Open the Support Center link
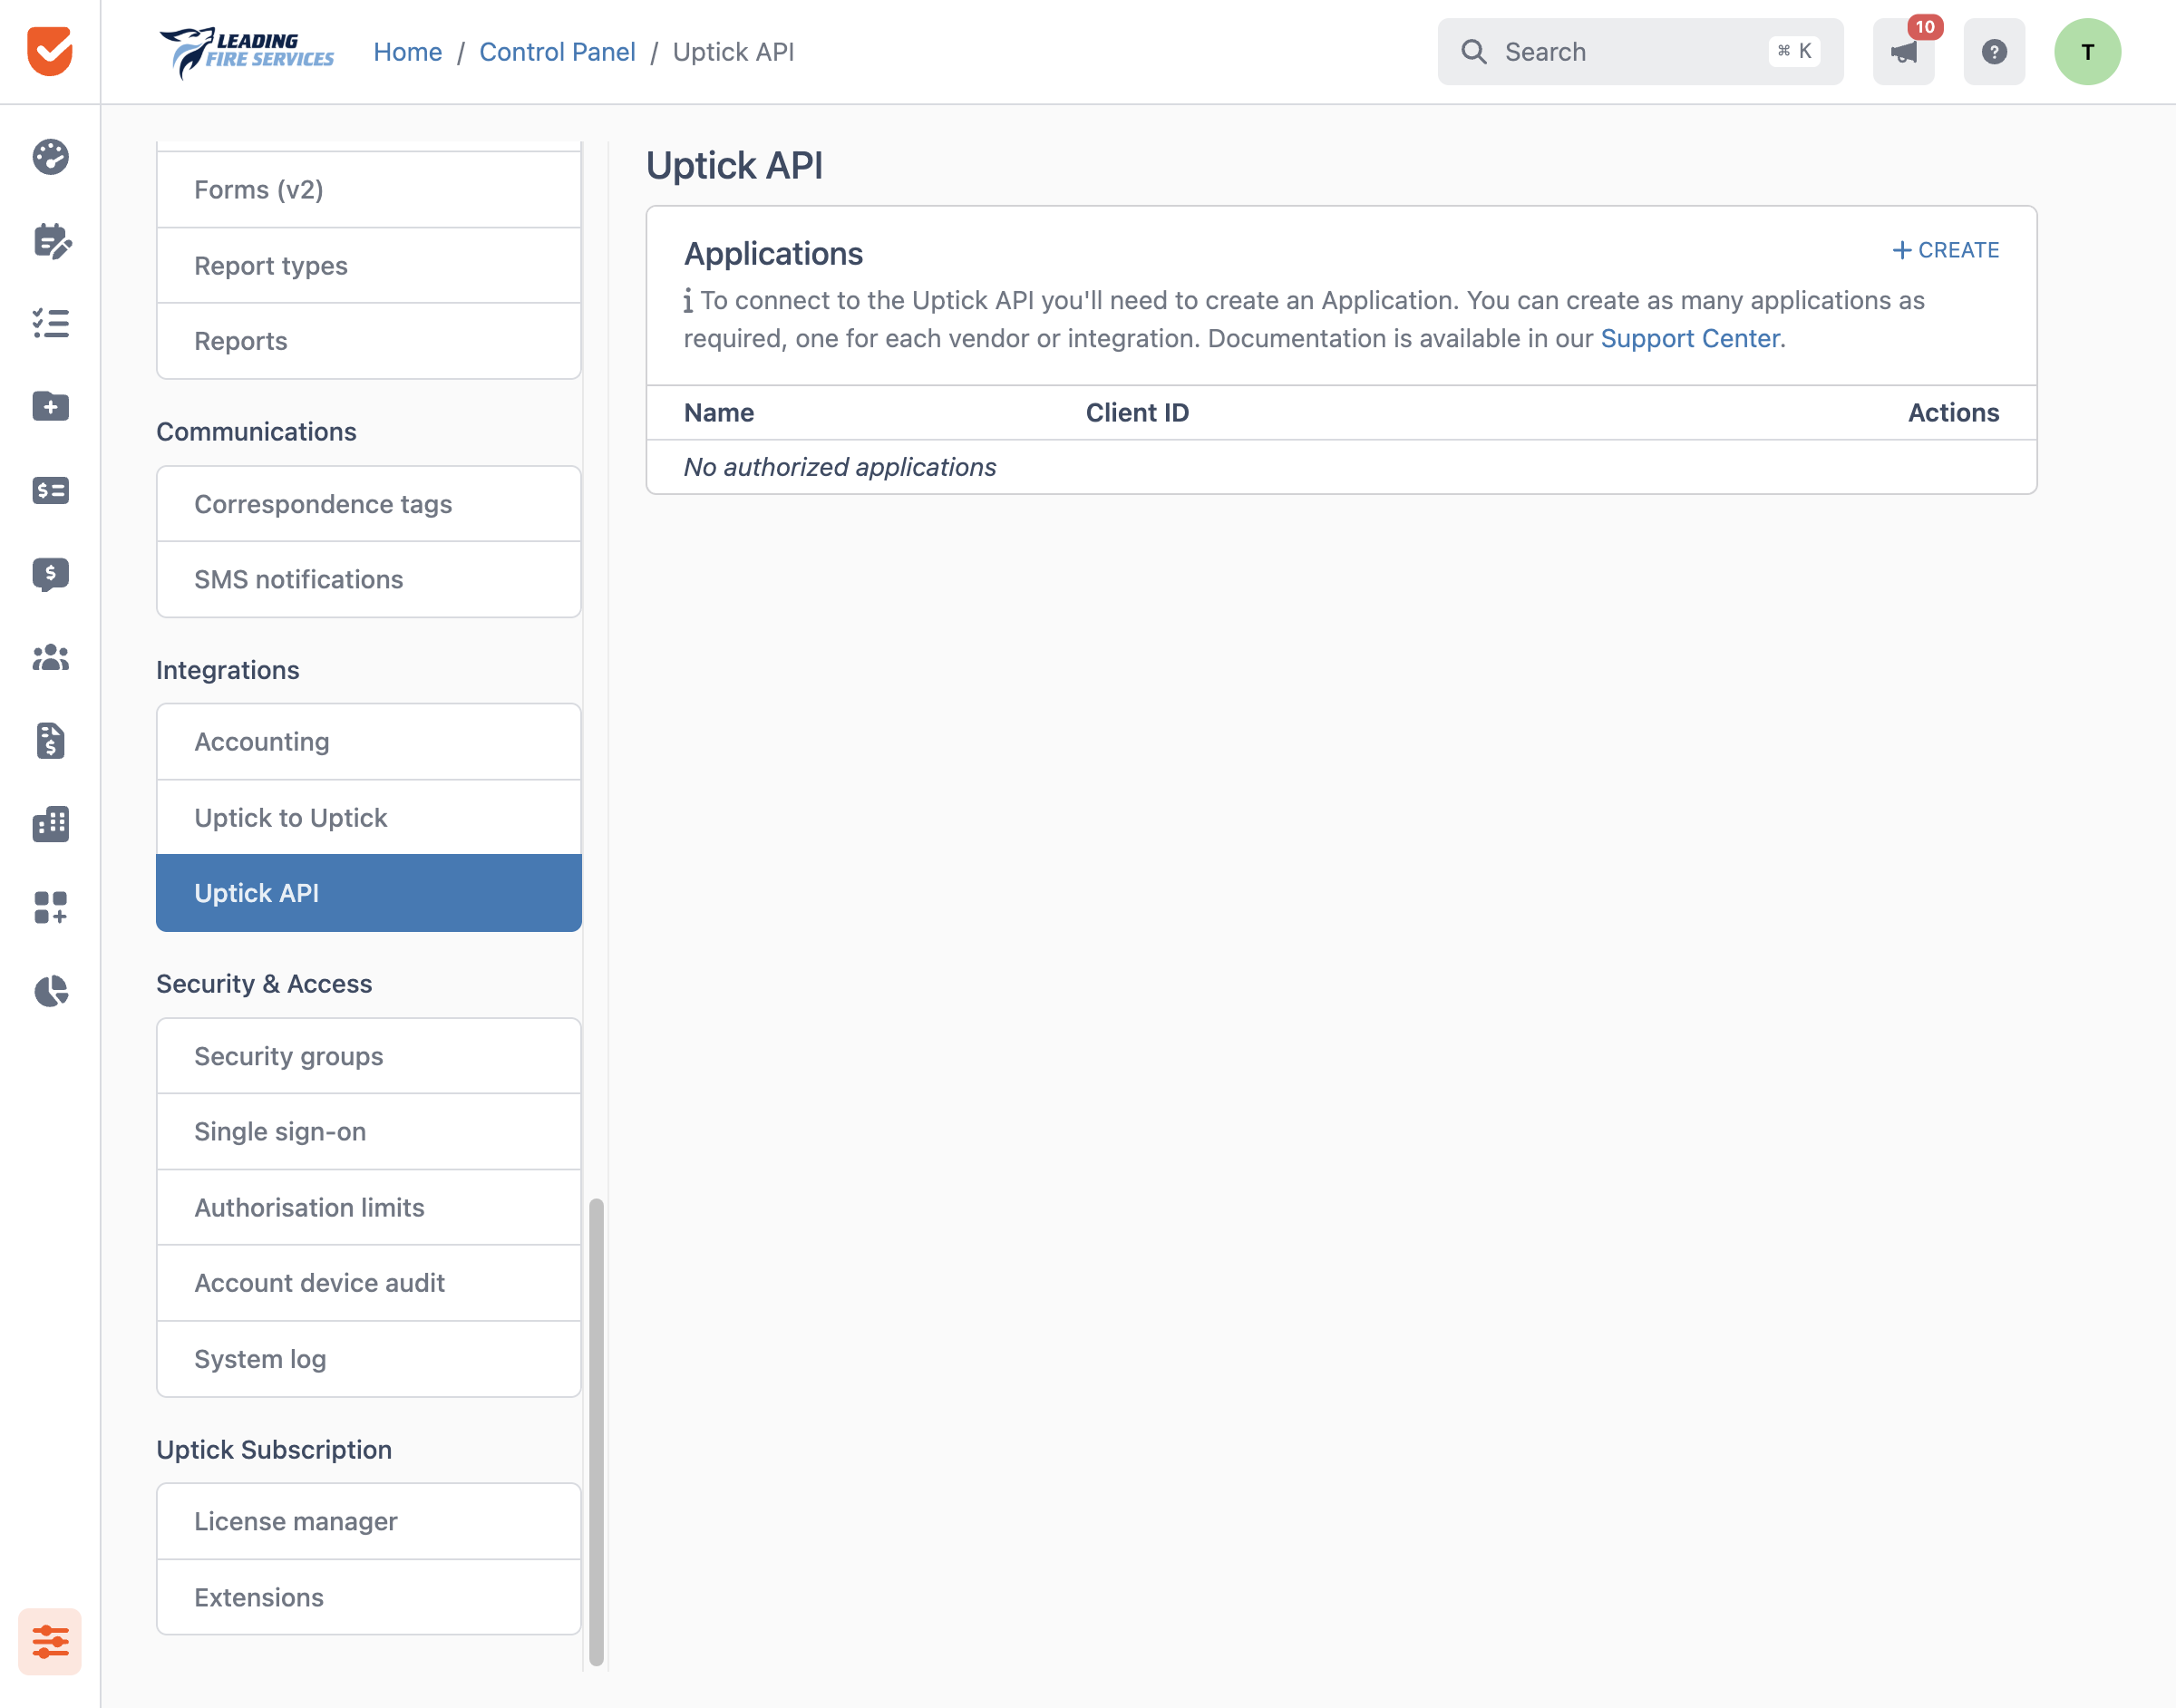 tap(1689, 338)
